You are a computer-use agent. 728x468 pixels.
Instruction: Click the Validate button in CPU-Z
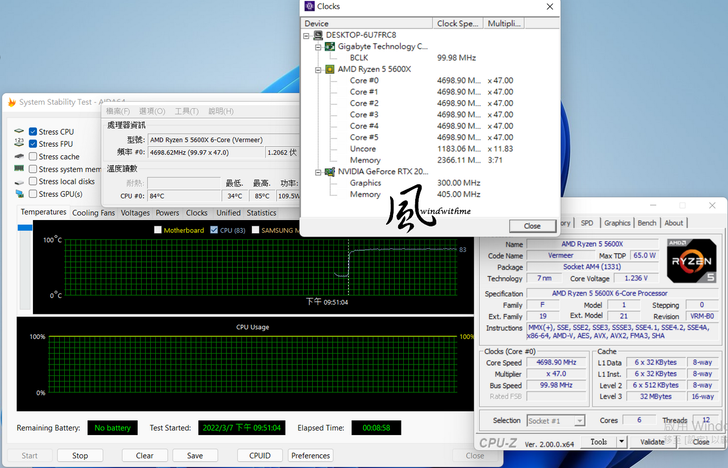652,441
